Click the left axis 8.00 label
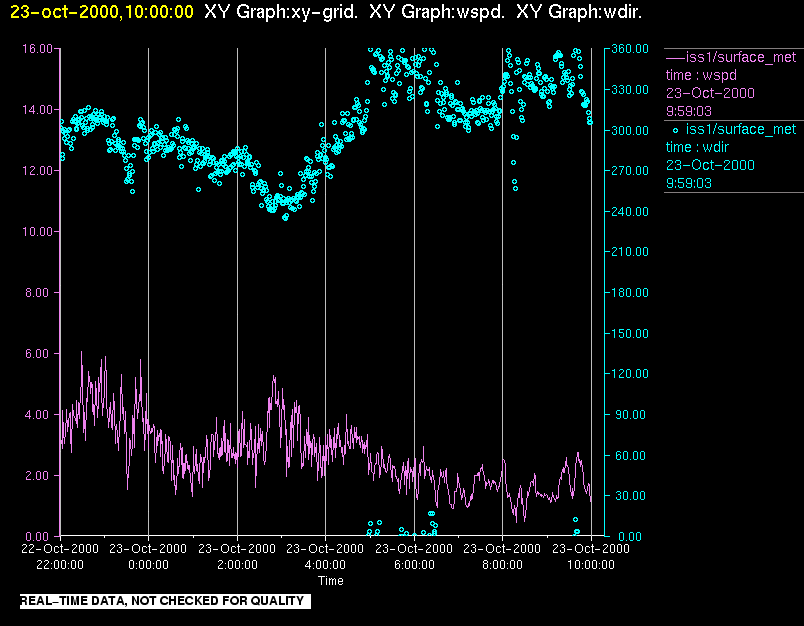 point(39,293)
